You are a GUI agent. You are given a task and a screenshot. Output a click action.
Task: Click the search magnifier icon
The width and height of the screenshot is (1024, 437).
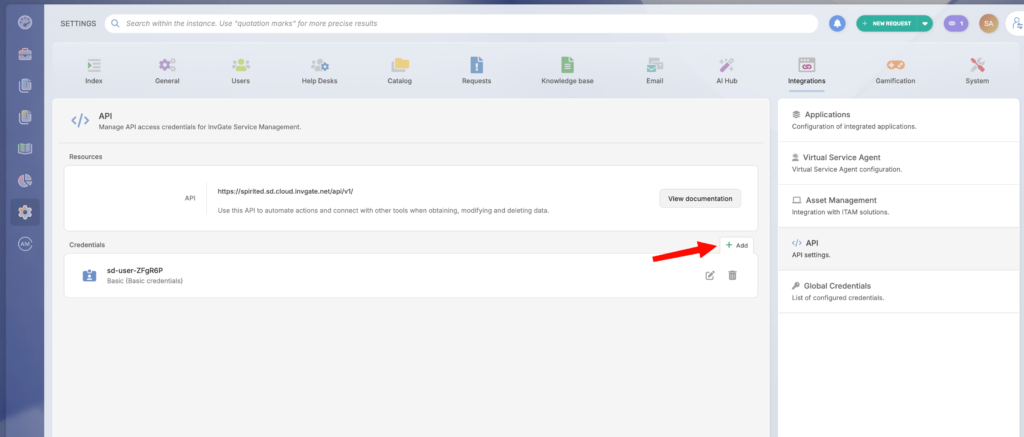[x=115, y=24]
